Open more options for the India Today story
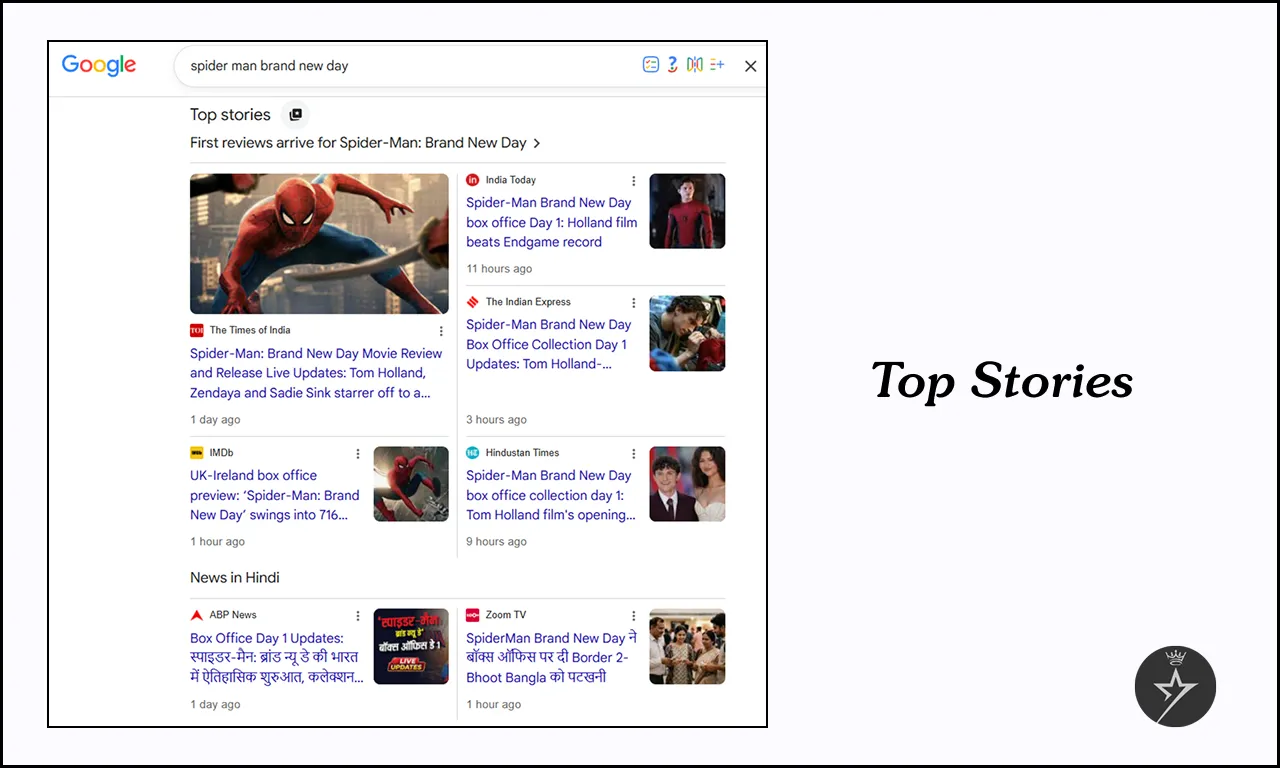The width and height of the screenshot is (1280, 768). [633, 181]
